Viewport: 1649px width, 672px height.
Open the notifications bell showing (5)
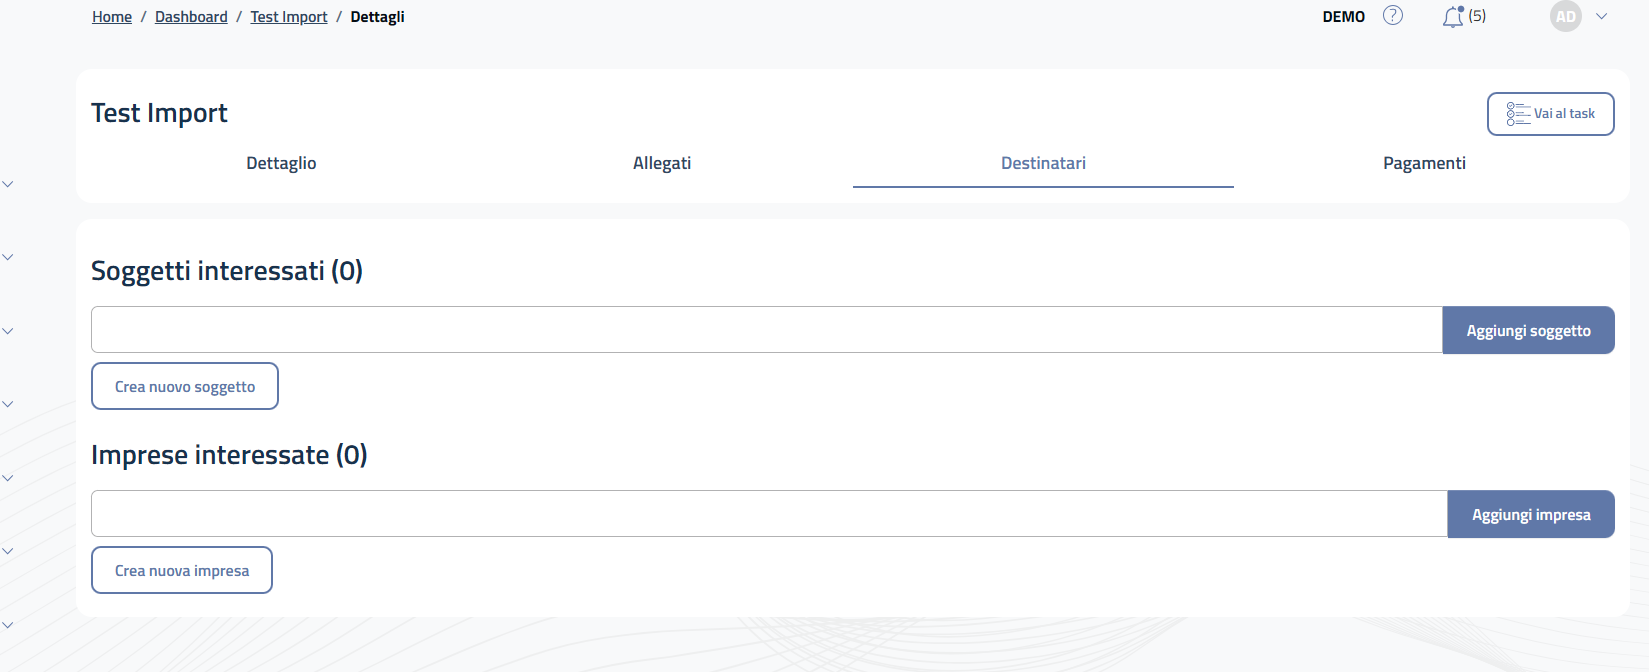1453,17
